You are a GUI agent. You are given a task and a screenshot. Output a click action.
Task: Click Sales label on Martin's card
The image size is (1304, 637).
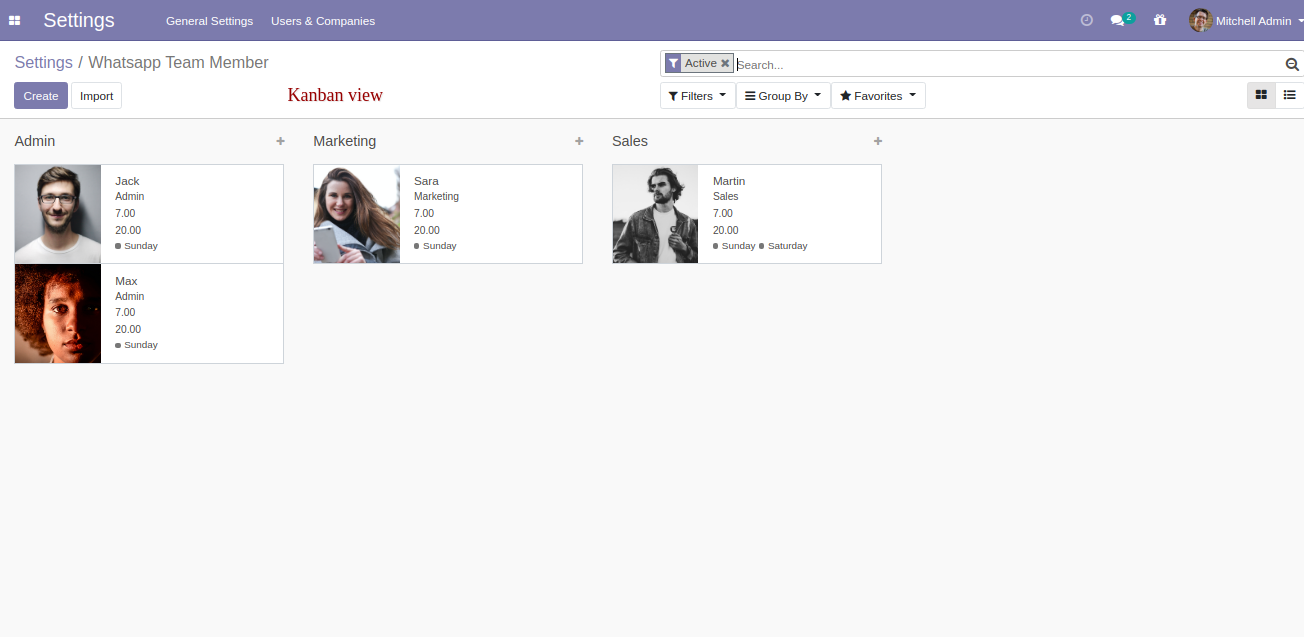point(726,197)
